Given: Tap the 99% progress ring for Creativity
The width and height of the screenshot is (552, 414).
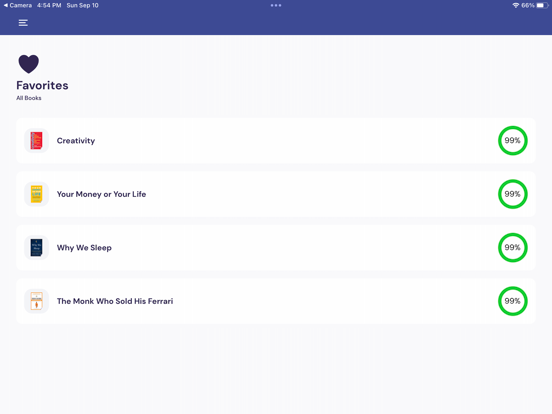Looking at the screenshot, I should coord(513,140).
